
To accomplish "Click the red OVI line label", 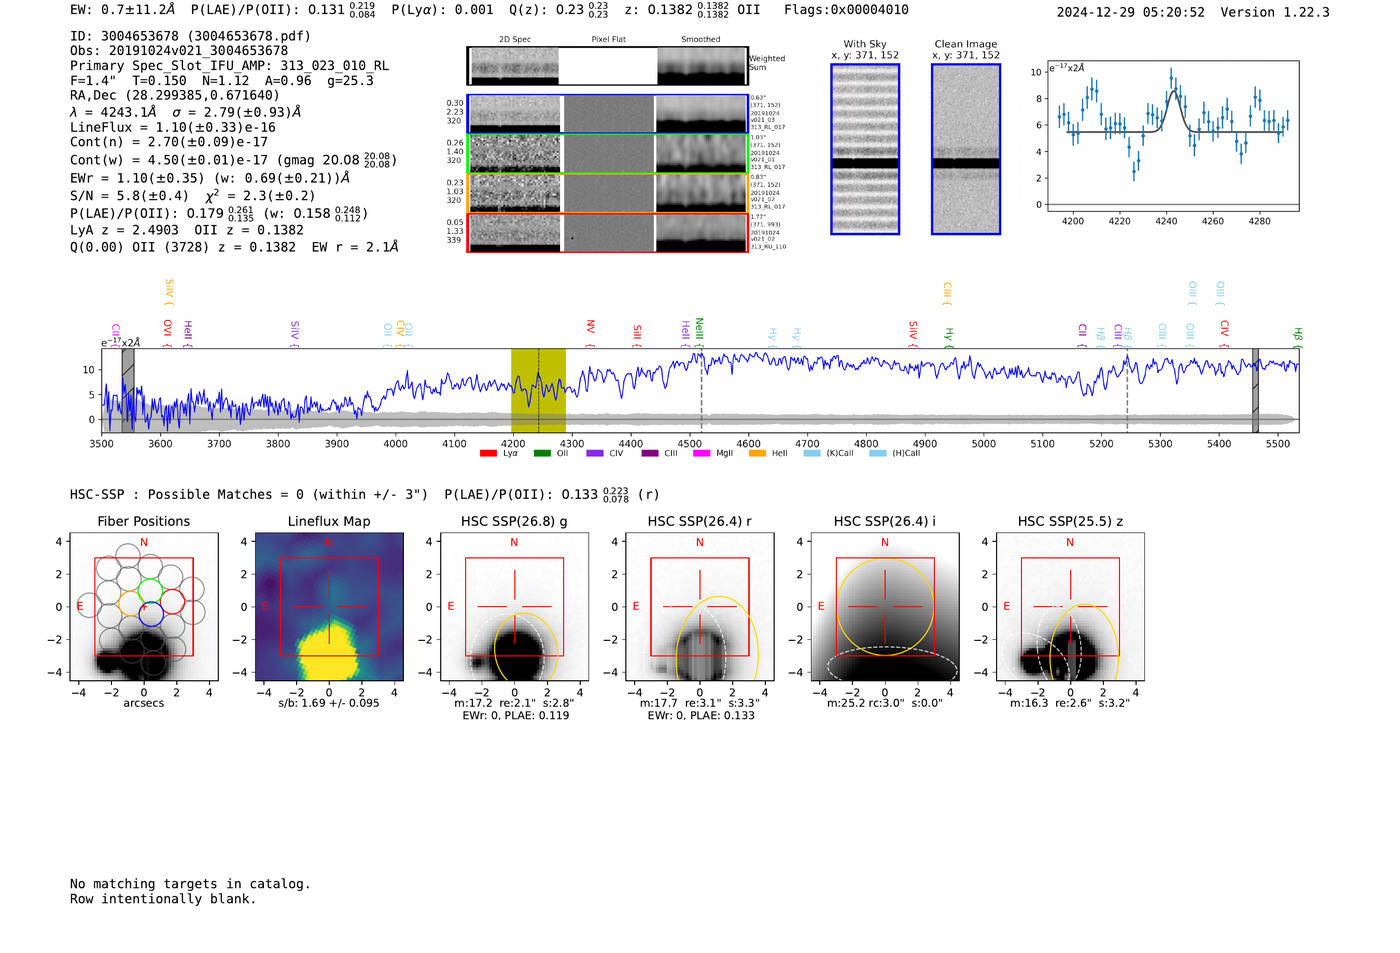I will point(168,332).
